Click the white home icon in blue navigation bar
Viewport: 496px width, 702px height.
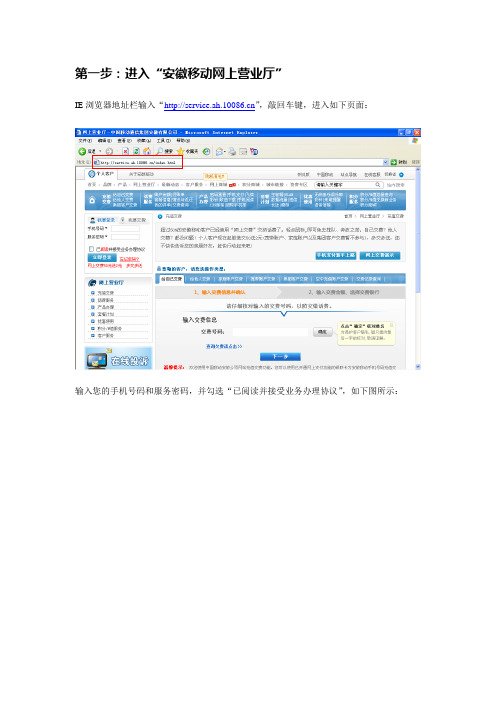(x=92, y=201)
